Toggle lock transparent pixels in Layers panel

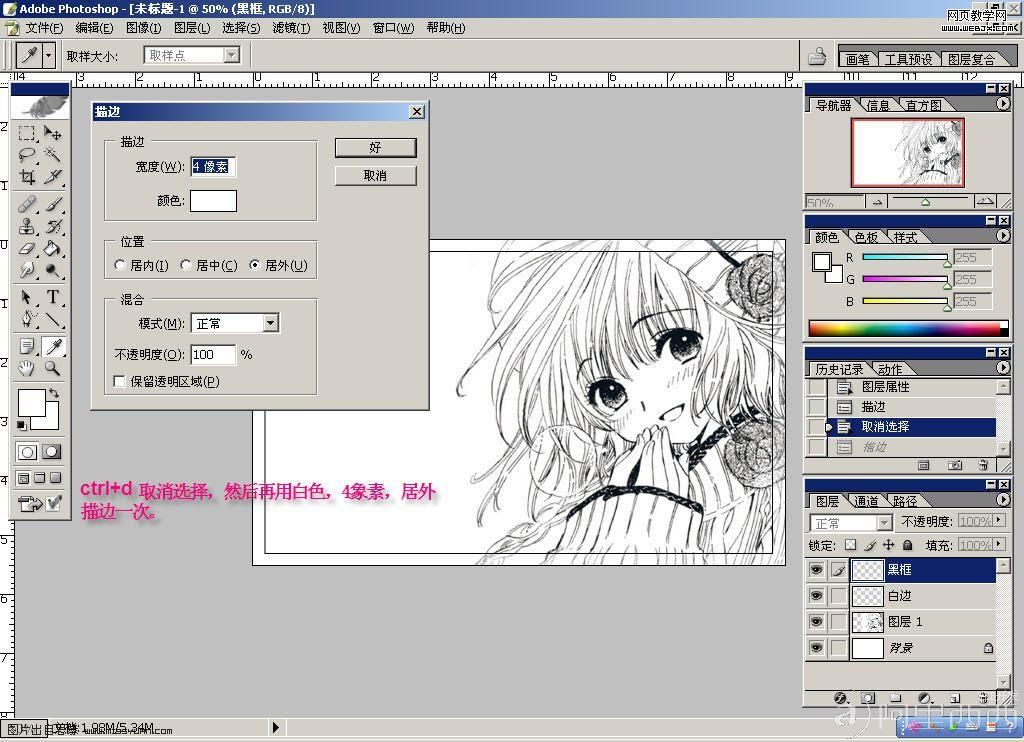[x=850, y=545]
